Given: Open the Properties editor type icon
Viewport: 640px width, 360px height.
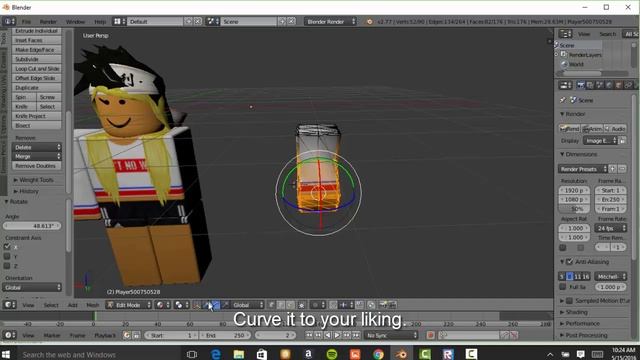Looking at the screenshot, I should tap(565, 85).
